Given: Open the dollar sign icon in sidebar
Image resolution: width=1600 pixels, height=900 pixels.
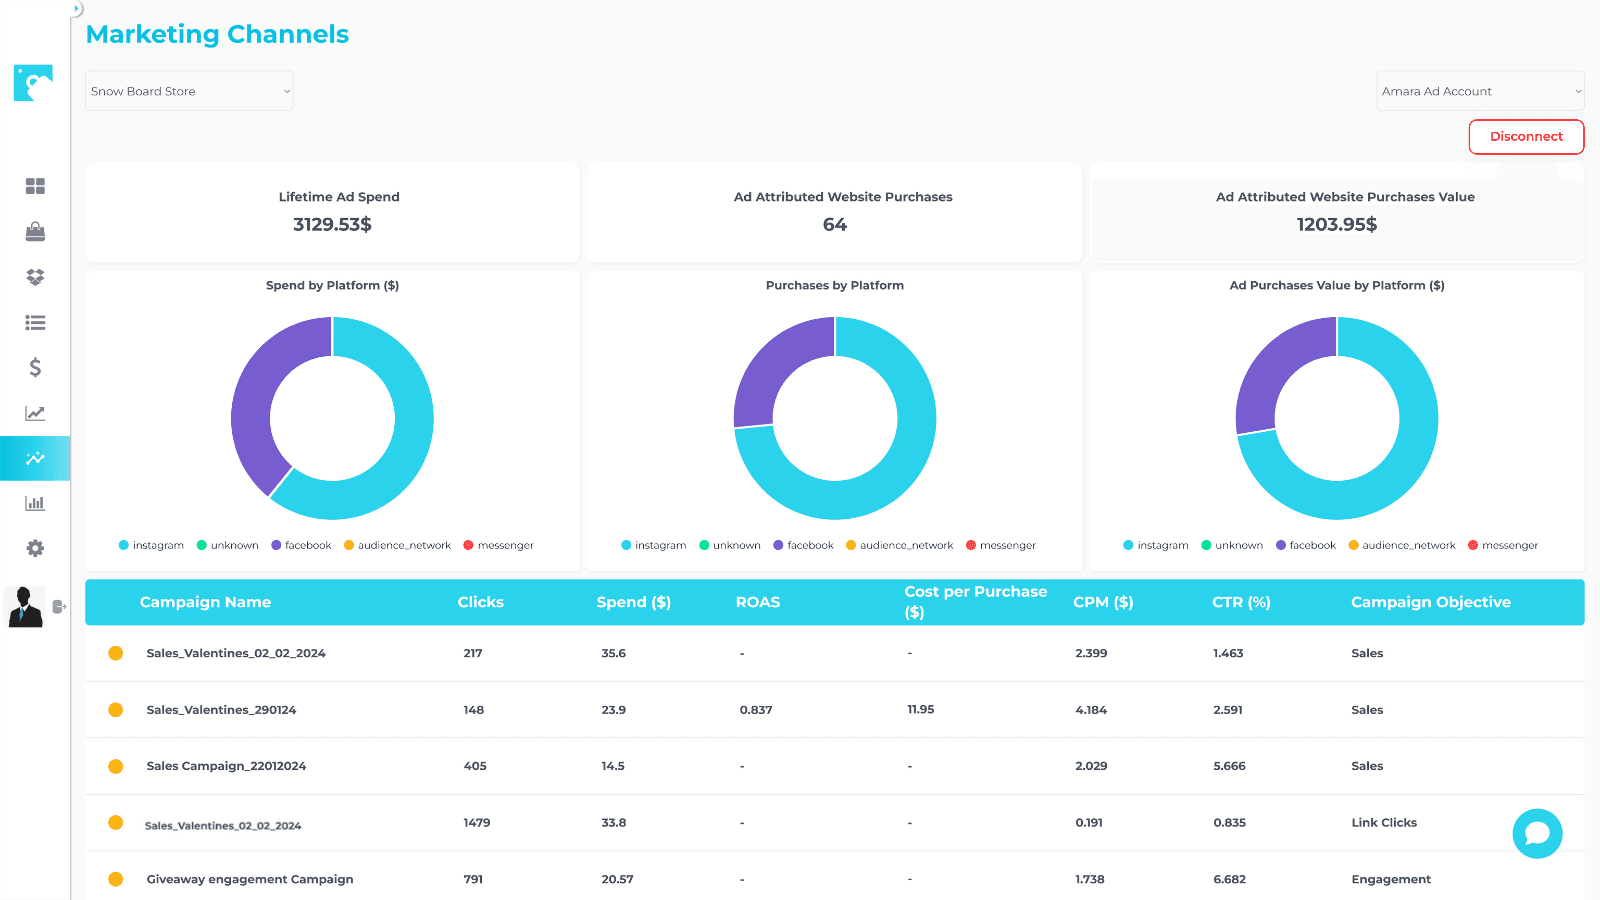Looking at the screenshot, I should (35, 368).
